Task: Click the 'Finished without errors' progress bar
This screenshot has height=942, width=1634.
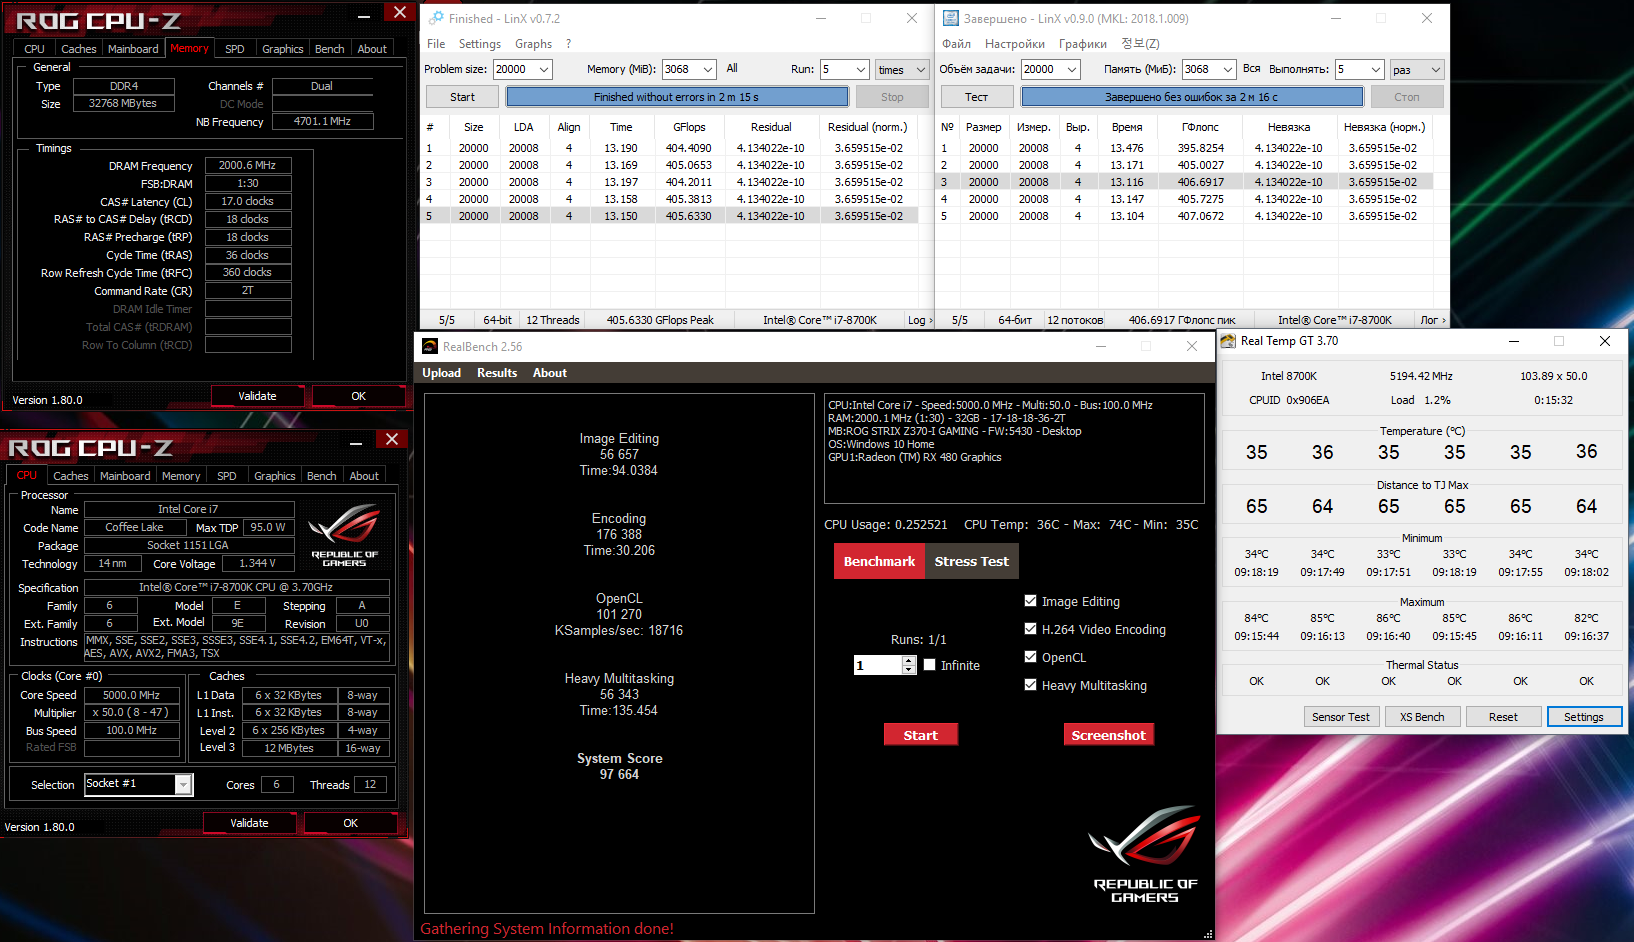Action: click(677, 97)
